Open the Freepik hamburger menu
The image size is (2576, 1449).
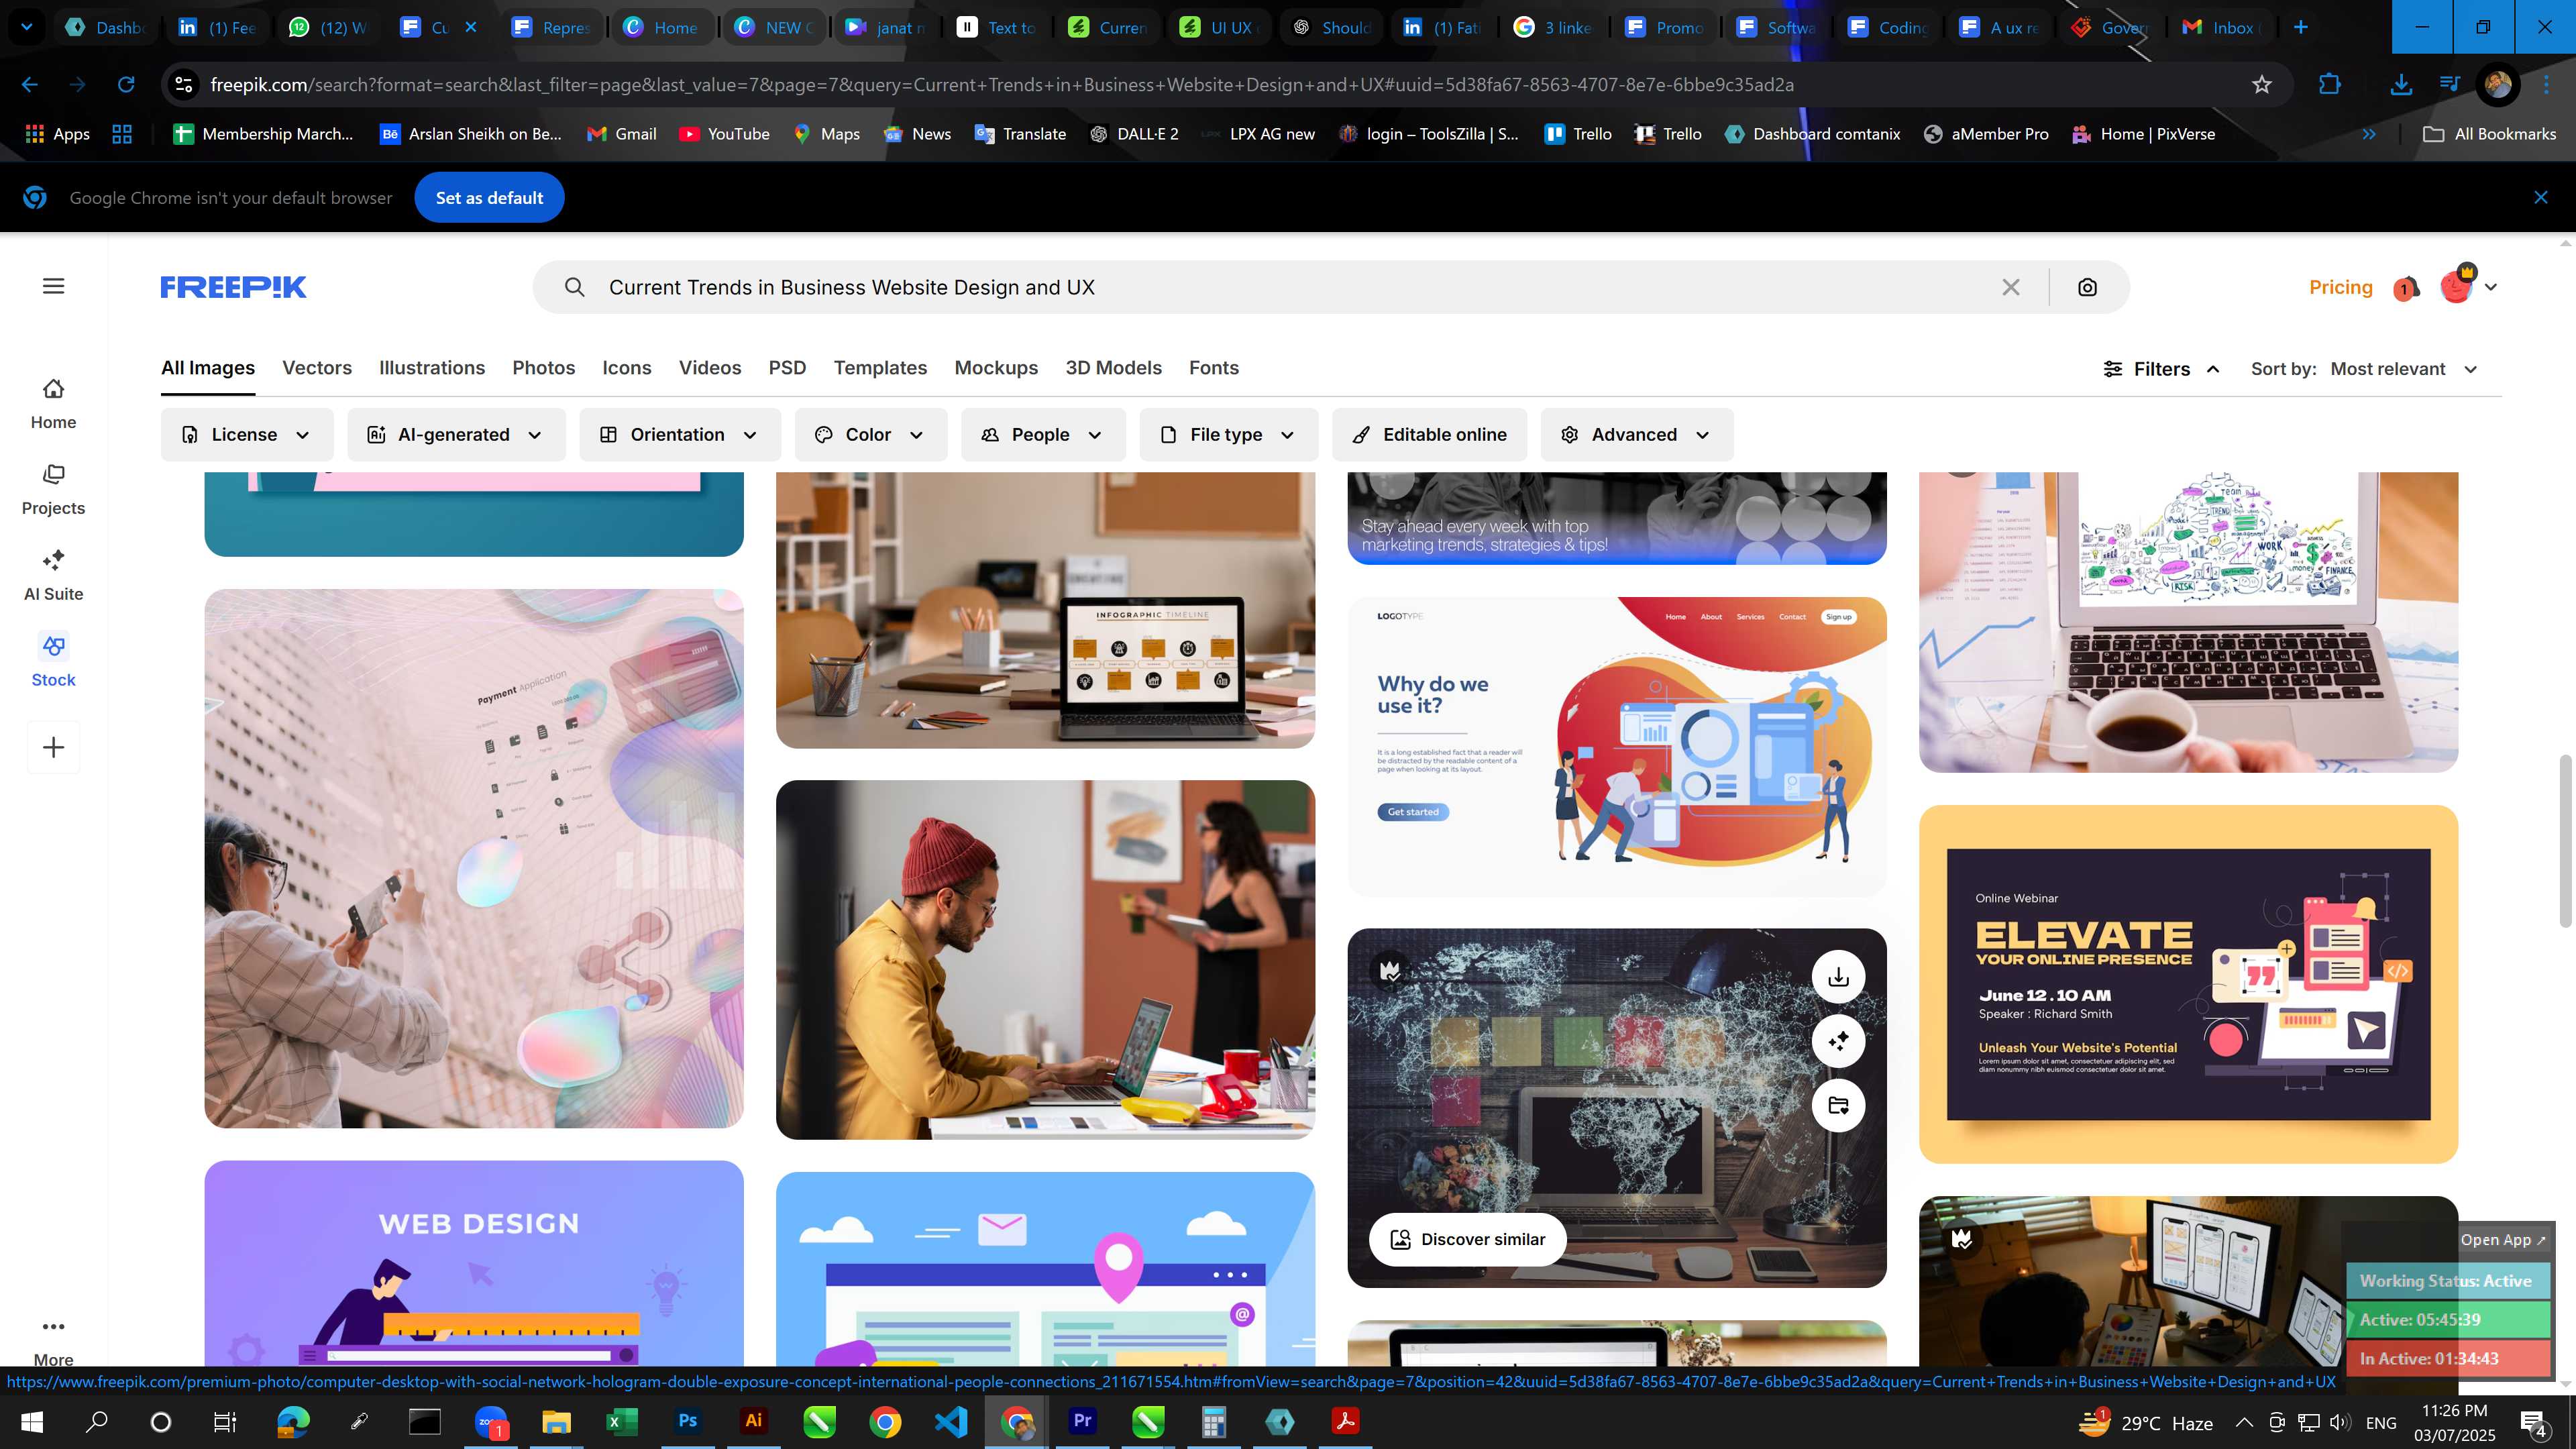pyautogui.click(x=54, y=286)
